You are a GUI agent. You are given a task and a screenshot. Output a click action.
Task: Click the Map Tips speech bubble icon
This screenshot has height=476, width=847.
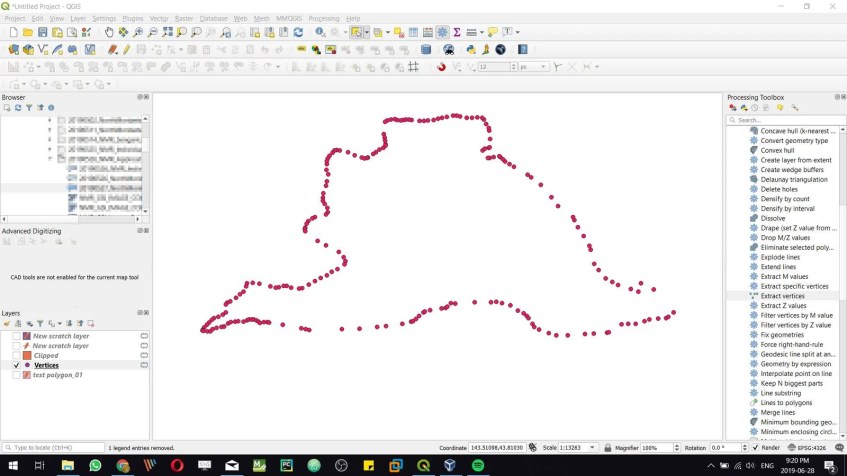pos(492,32)
